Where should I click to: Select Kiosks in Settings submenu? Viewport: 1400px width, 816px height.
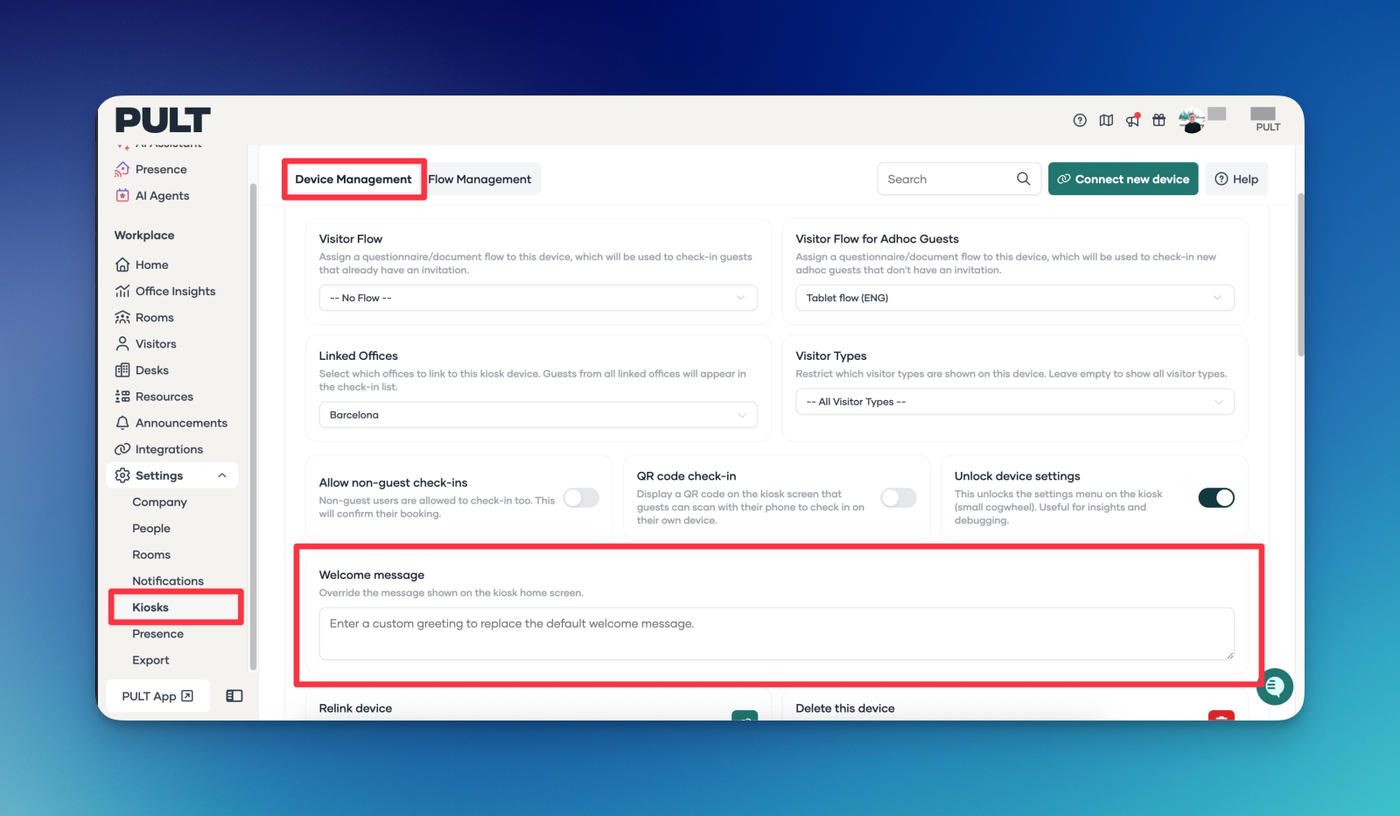coord(151,607)
